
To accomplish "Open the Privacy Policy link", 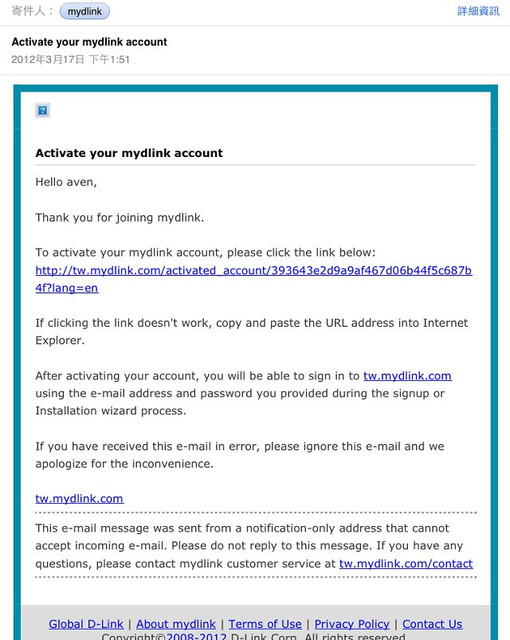I will coord(352,624).
